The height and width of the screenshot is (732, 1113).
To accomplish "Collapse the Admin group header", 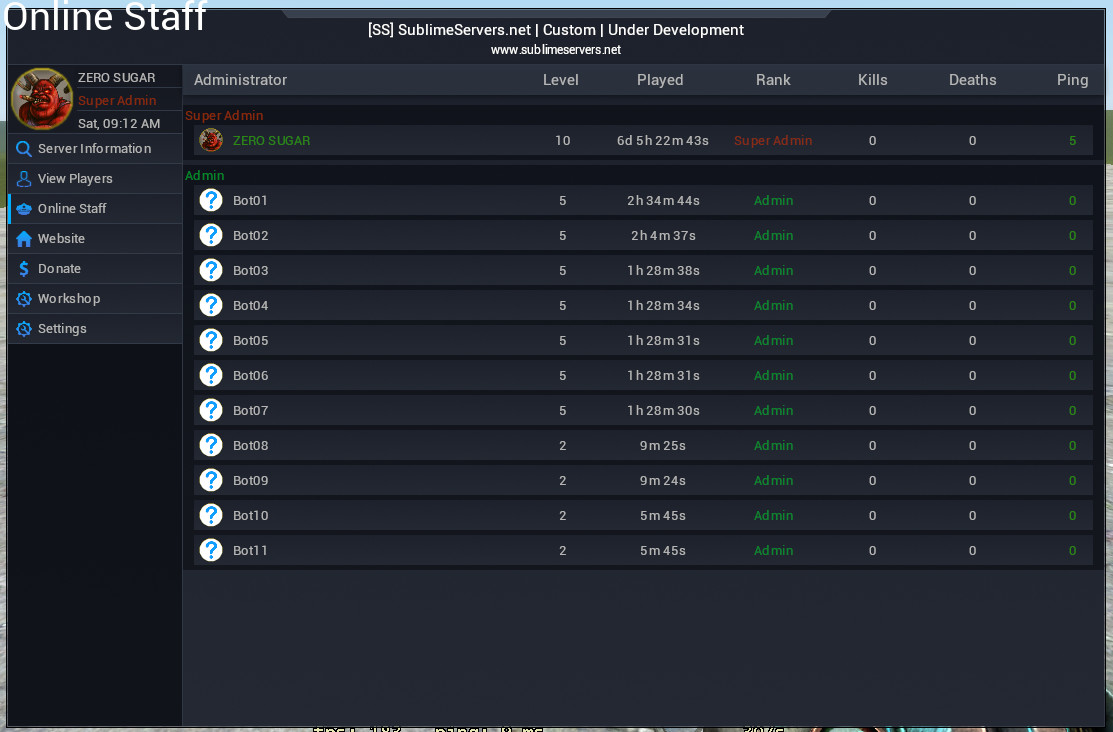I will click(x=205, y=176).
